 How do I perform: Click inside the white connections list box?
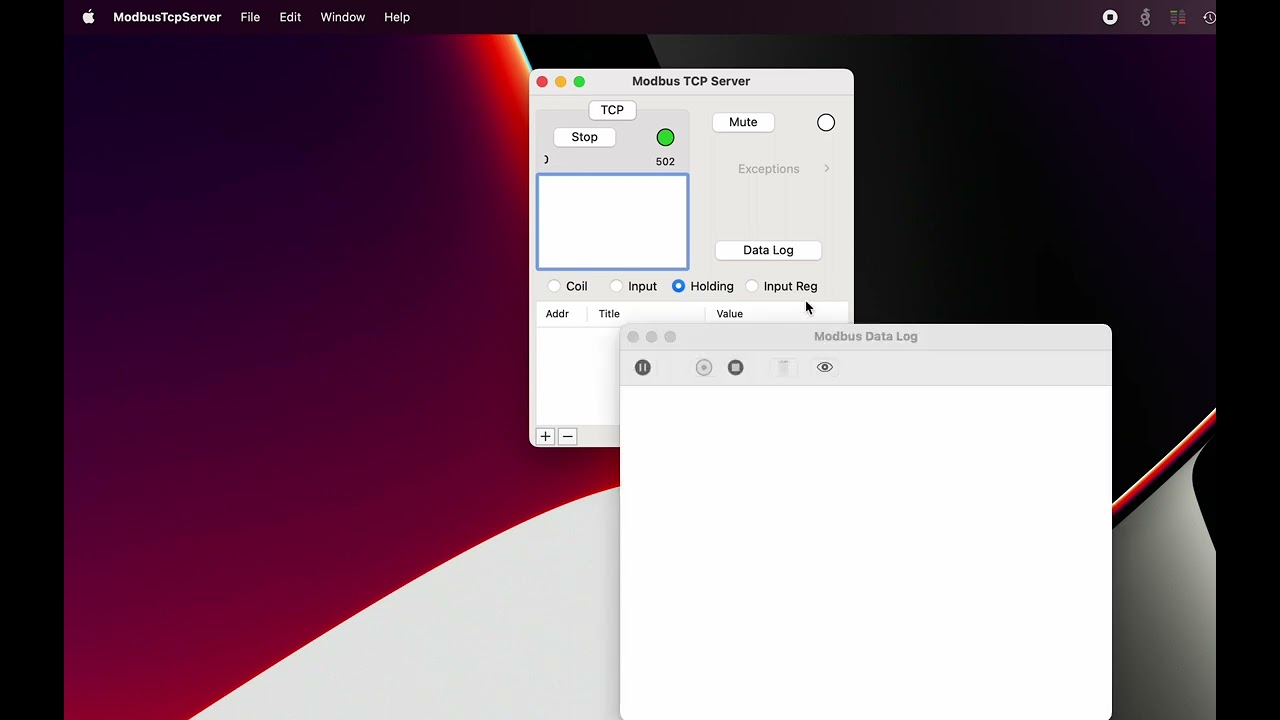(x=612, y=222)
